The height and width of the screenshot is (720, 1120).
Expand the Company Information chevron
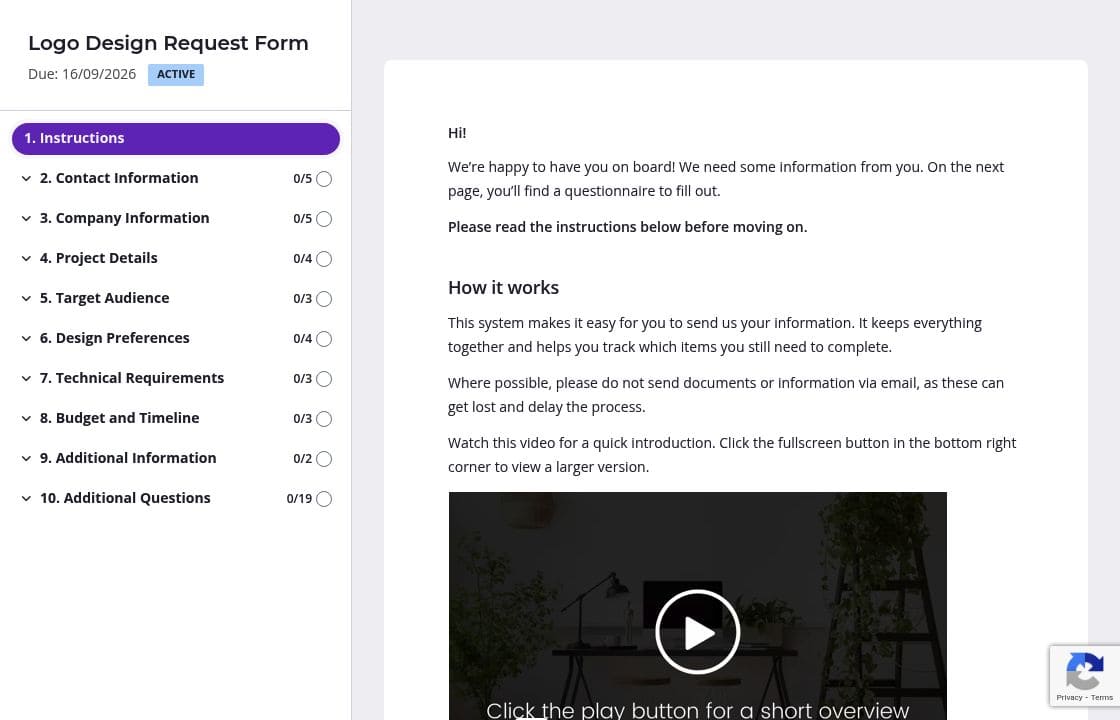click(26, 219)
